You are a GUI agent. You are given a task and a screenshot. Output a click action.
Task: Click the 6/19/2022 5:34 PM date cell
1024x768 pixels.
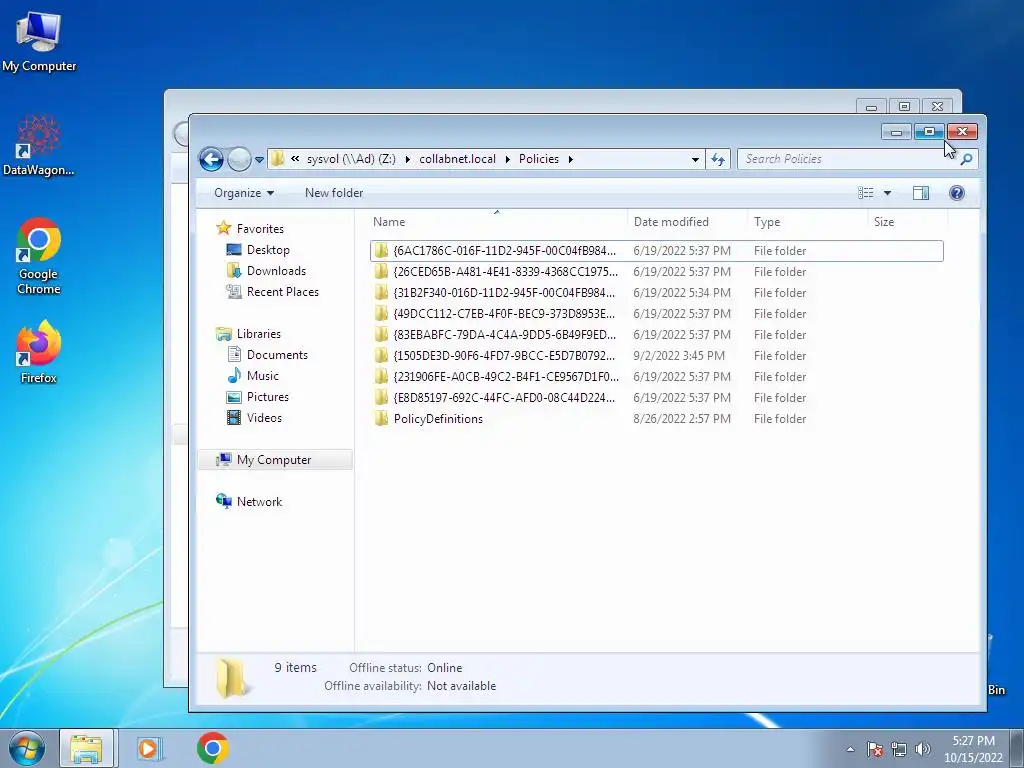(x=682, y=293)
